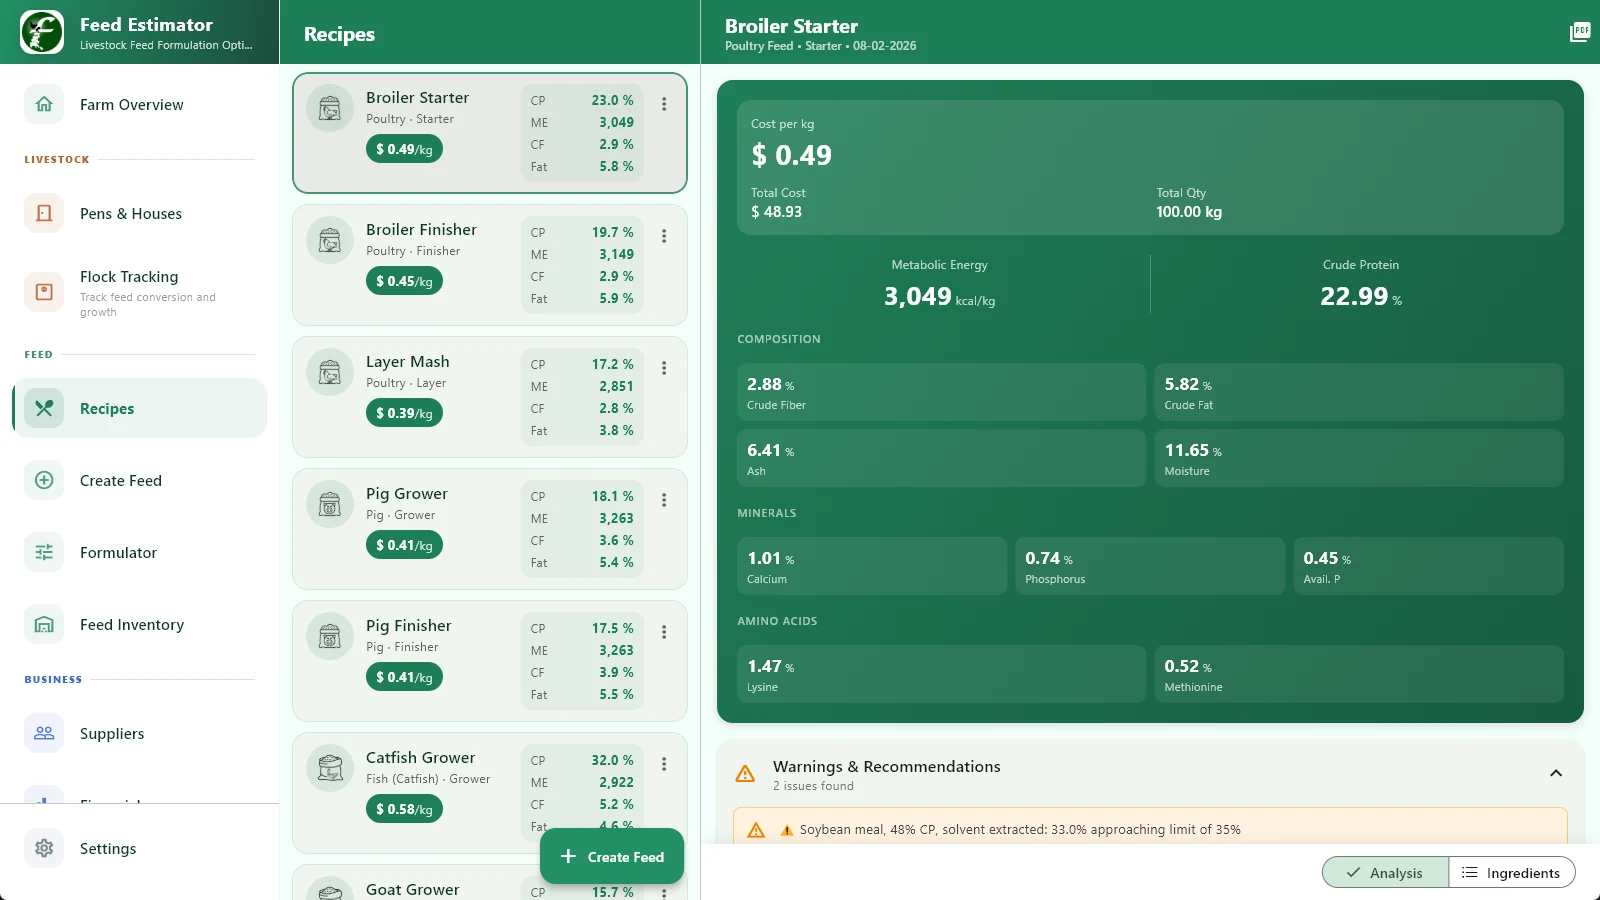Click the soybean meal warning message

coord(1150,829)
